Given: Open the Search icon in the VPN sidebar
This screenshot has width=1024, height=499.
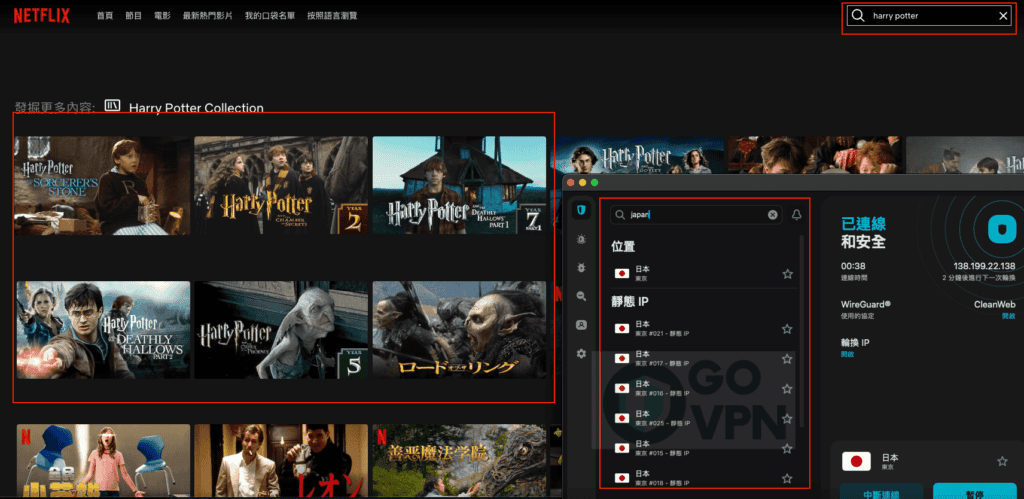Looking at the screenshot, I should 581,296.
